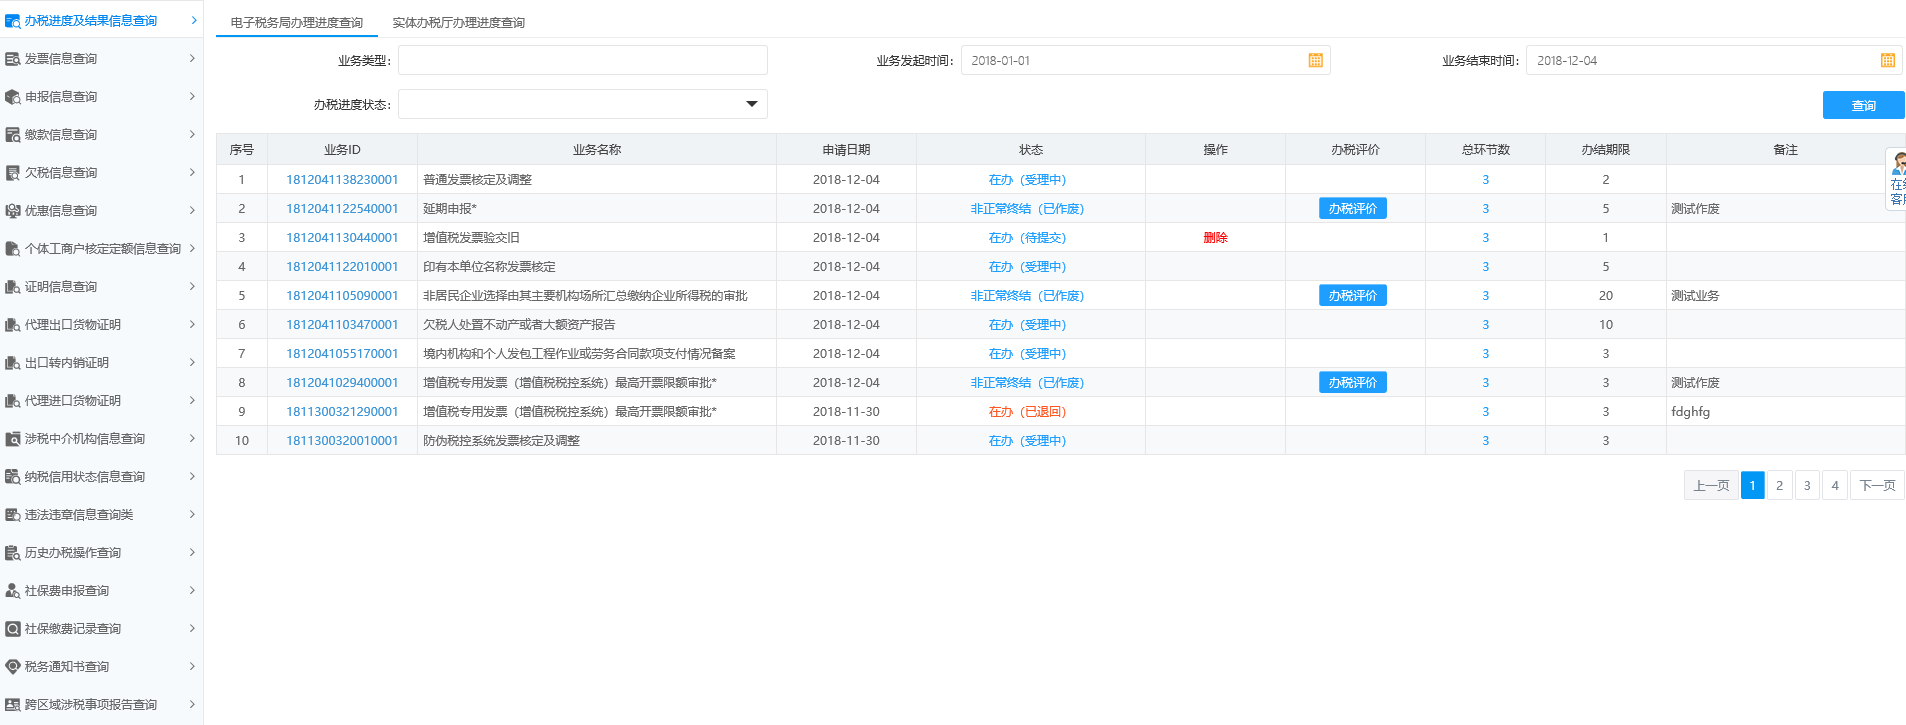
Task: Click the 下一页 pagination button
Action: tap(1877, 485)
